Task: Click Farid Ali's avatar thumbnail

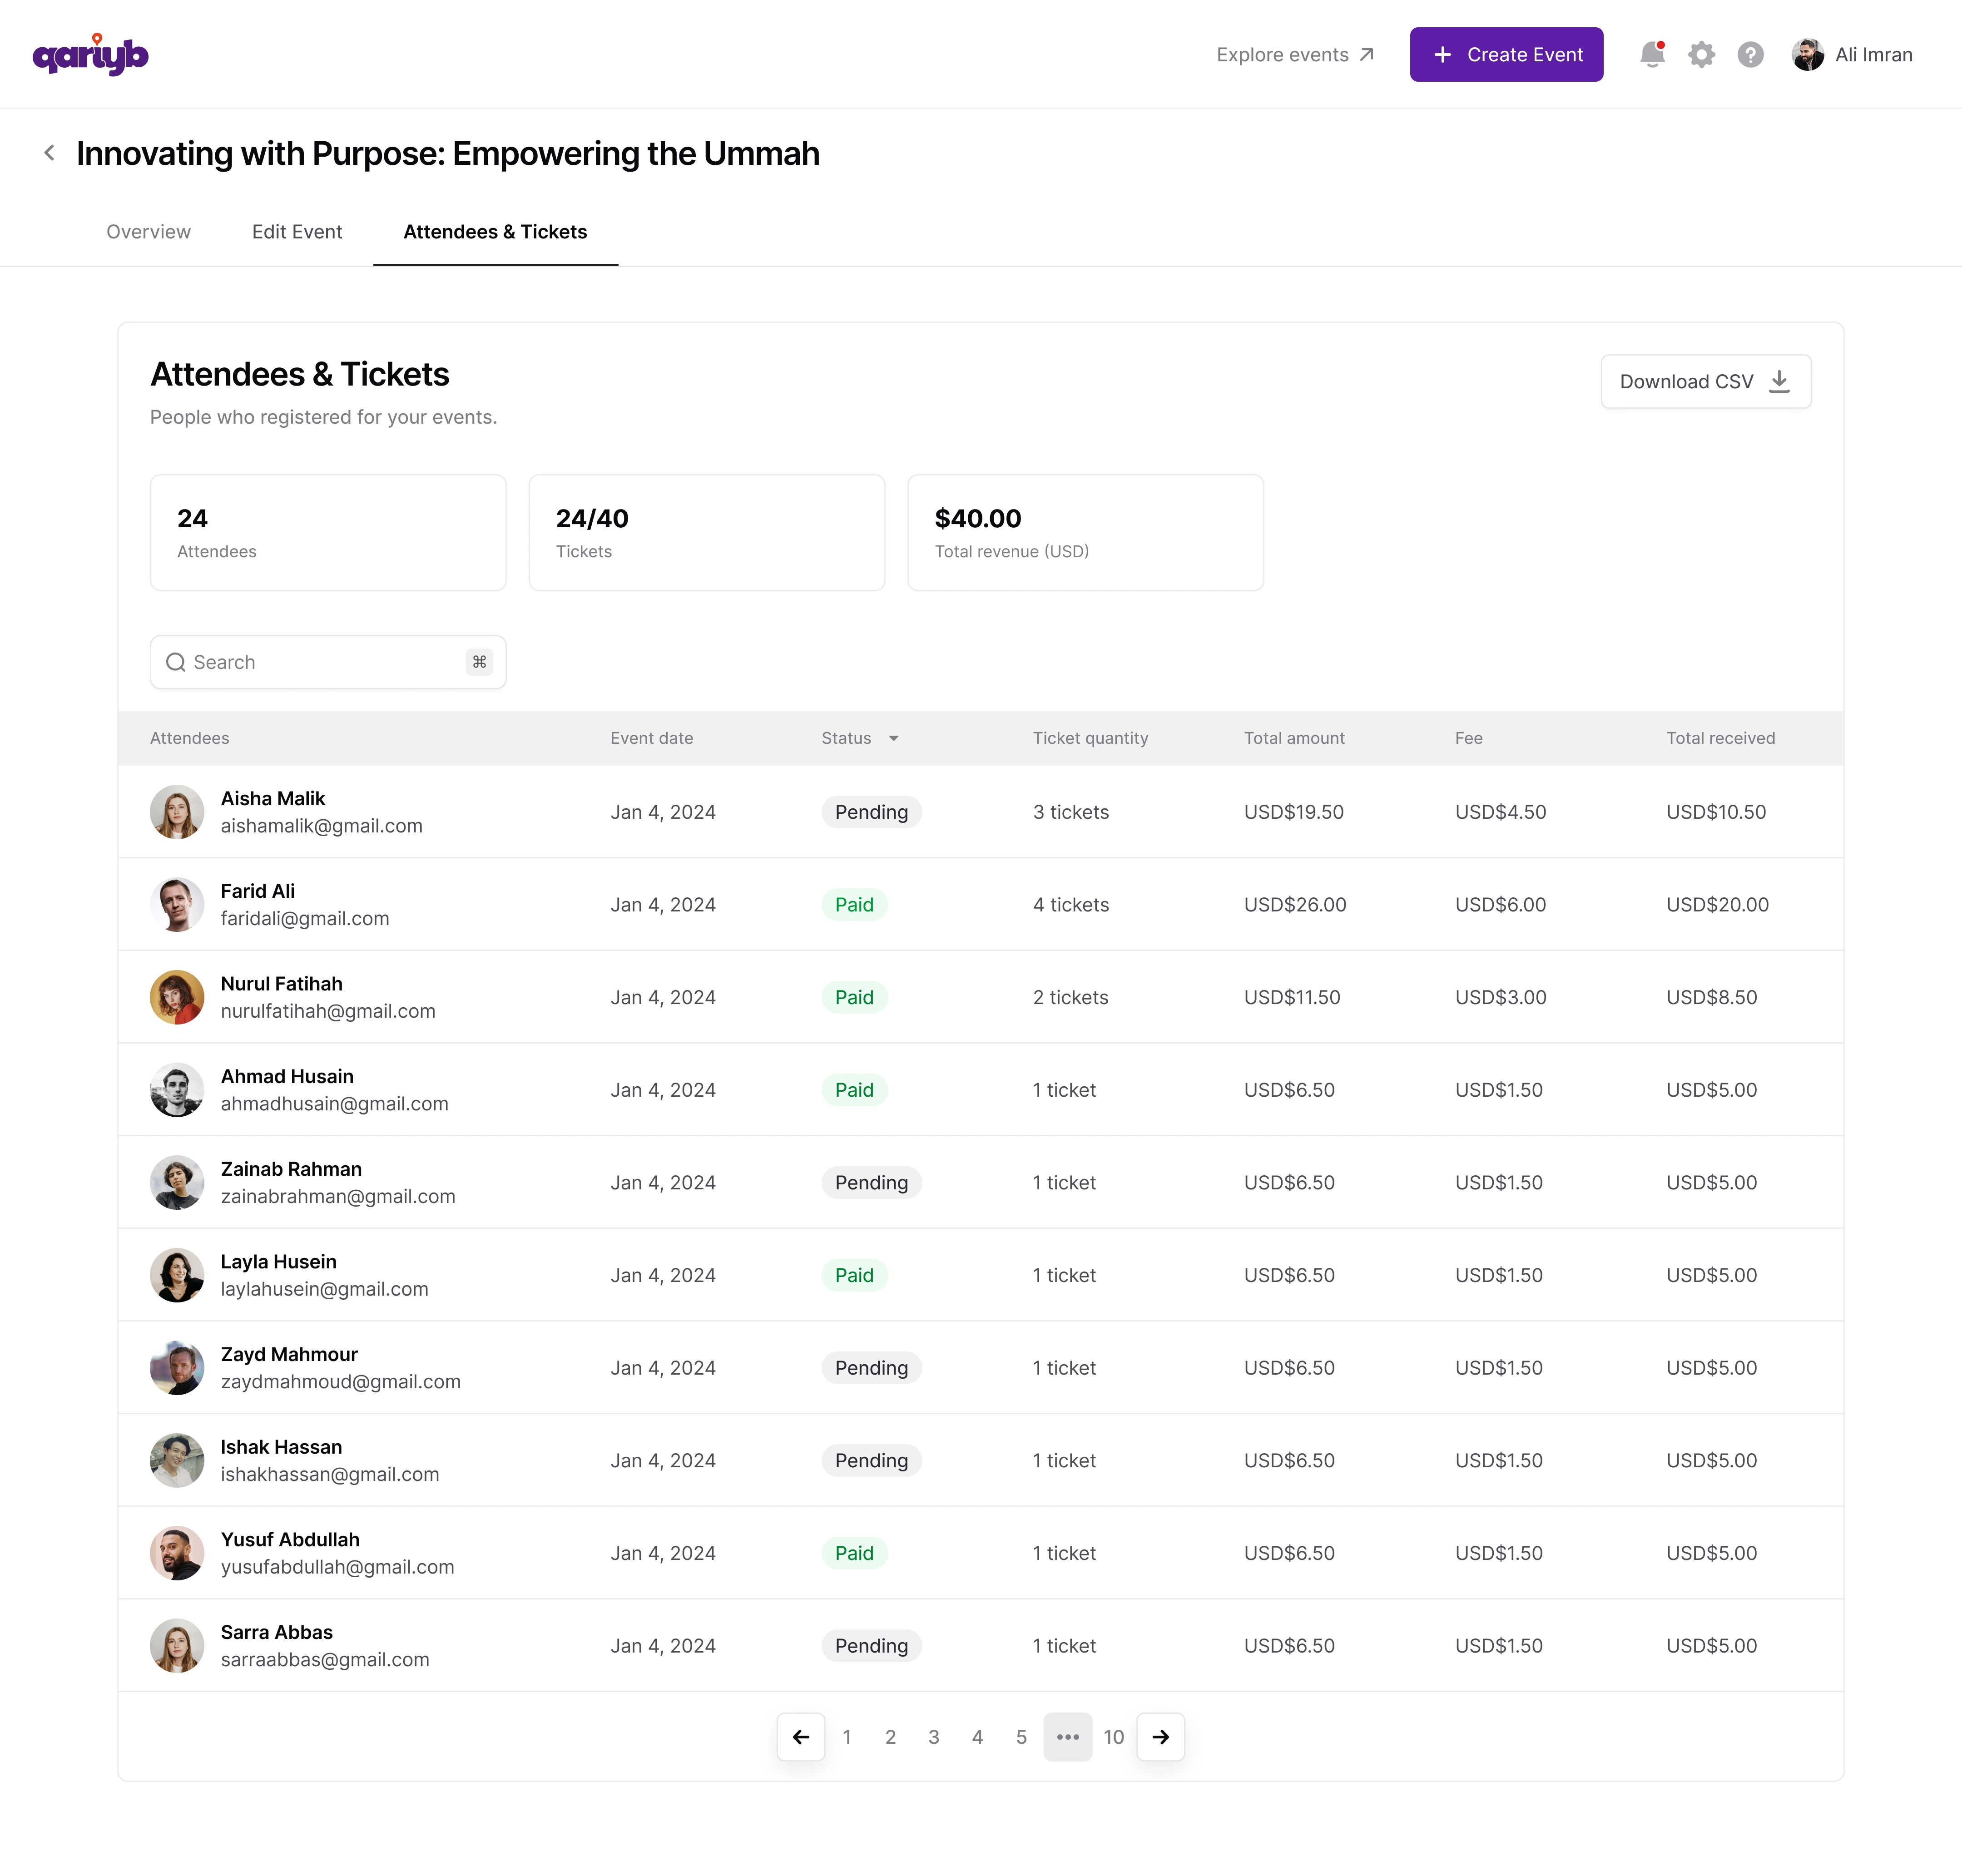Action: [177, 905]
